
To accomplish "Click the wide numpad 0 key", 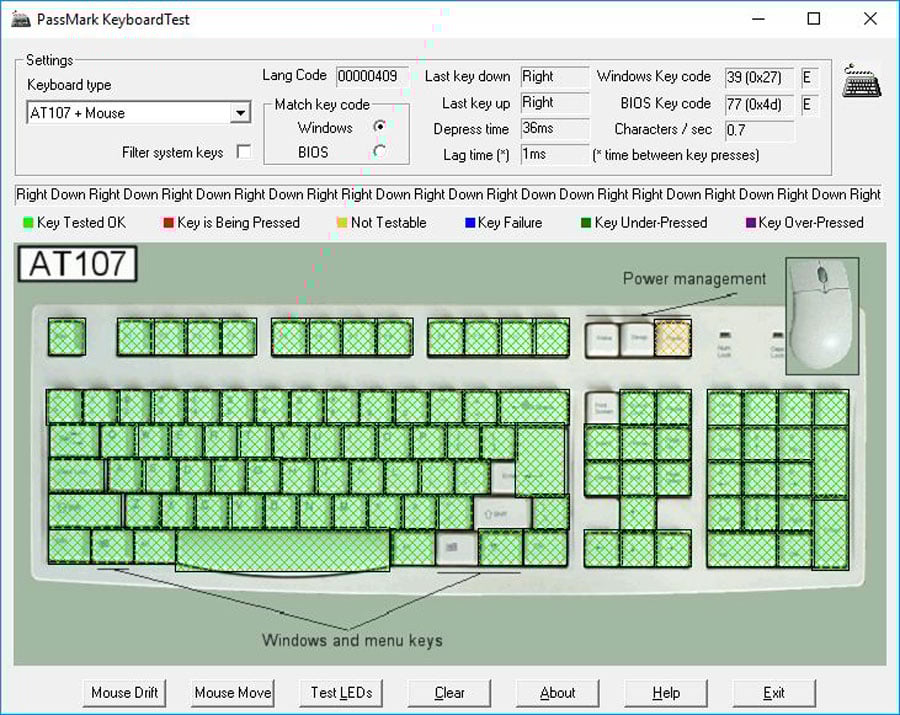I will click(x=742, y=549).
